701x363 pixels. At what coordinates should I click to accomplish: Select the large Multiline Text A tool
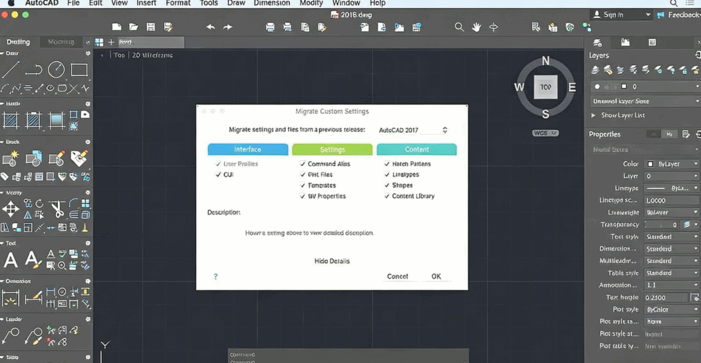tap(11, 260)
